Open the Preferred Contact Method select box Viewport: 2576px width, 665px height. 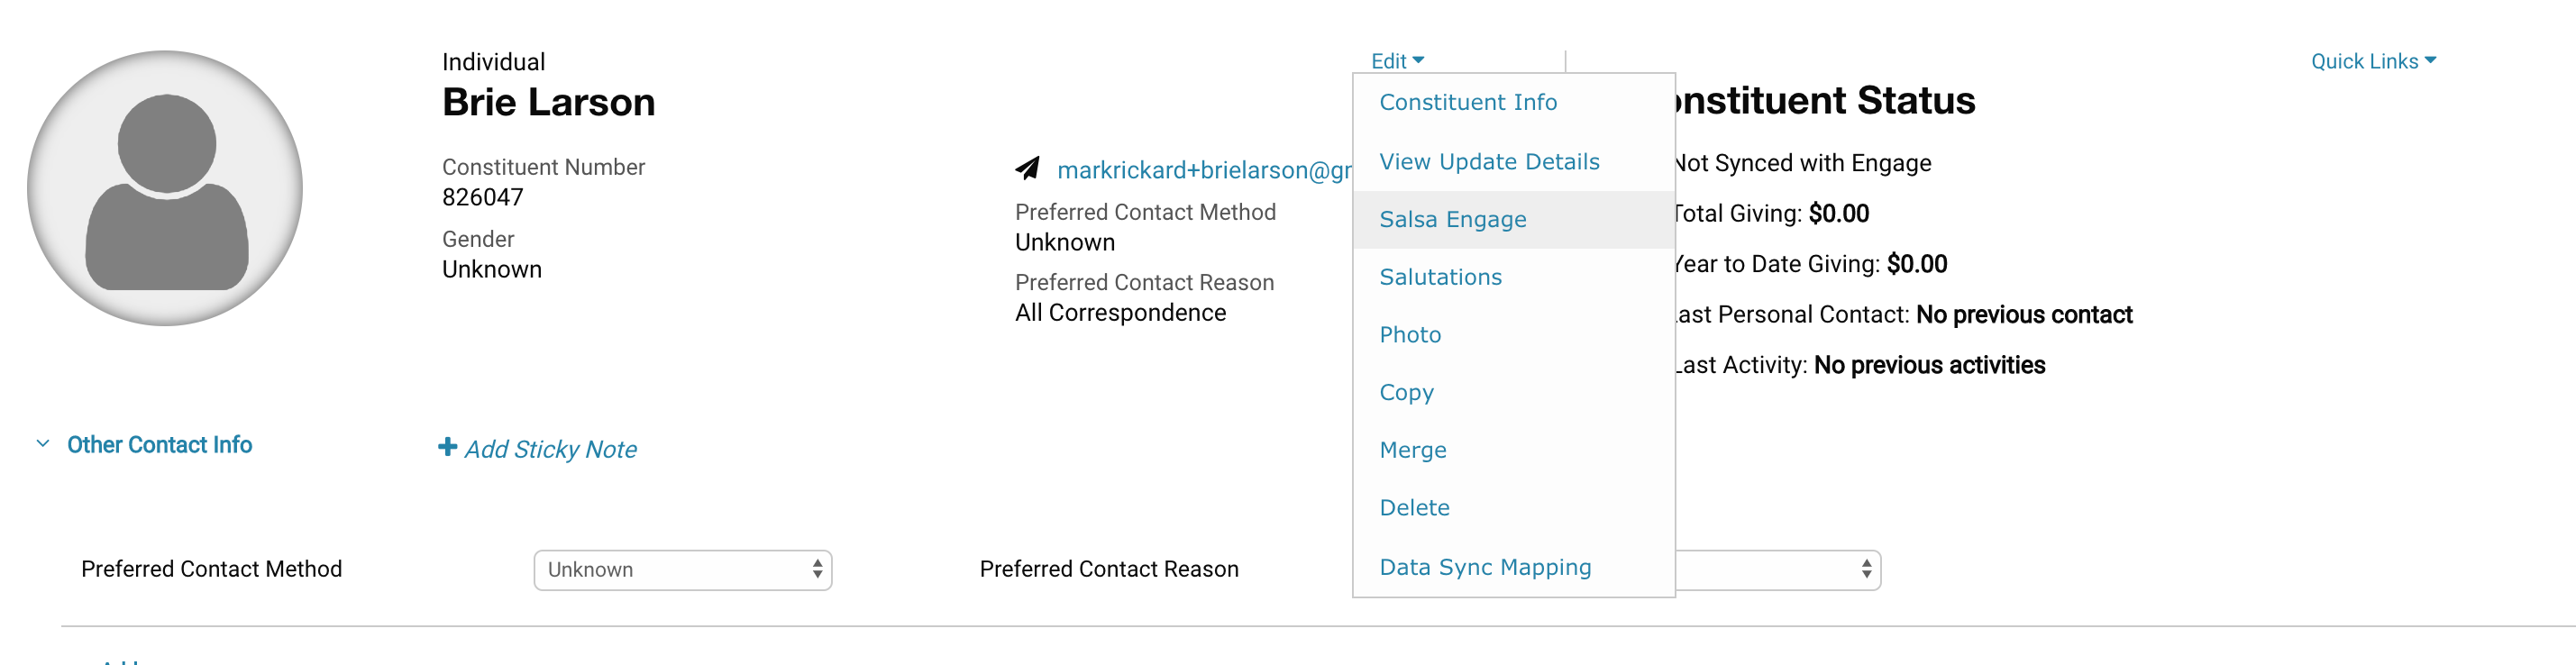(x=682, y=570)
